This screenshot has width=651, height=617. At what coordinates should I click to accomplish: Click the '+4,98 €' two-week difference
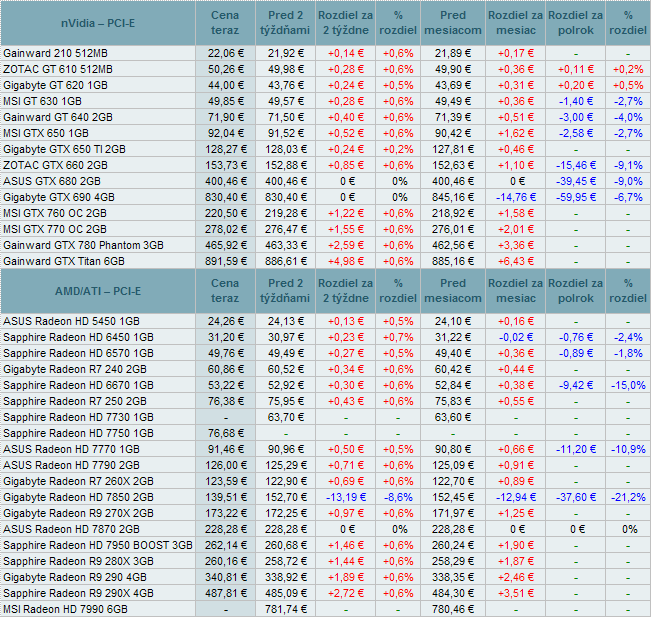pyautogui.click(x=345, y=261)
